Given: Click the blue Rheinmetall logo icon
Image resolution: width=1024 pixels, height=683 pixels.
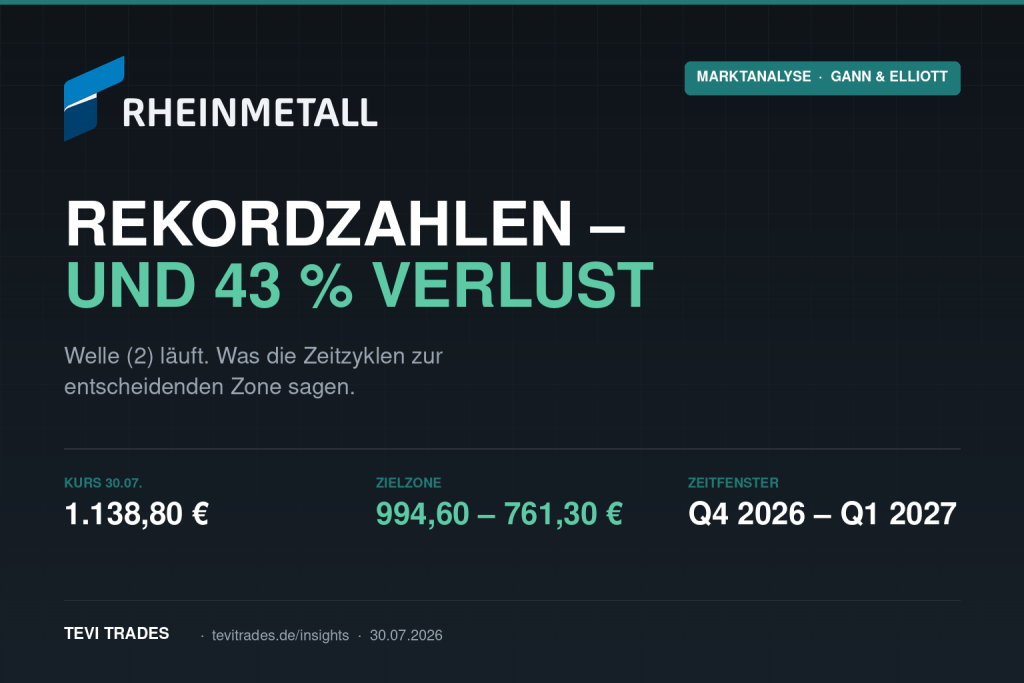Looking at the screenshot, I should [94, 99].
